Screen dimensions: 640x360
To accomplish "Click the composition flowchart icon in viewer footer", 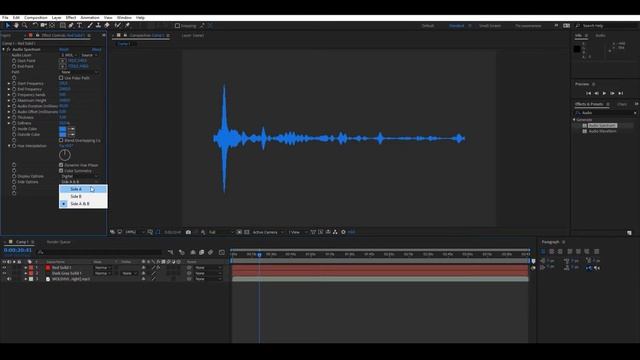I will pyautogui.click(x=335, y=232).
